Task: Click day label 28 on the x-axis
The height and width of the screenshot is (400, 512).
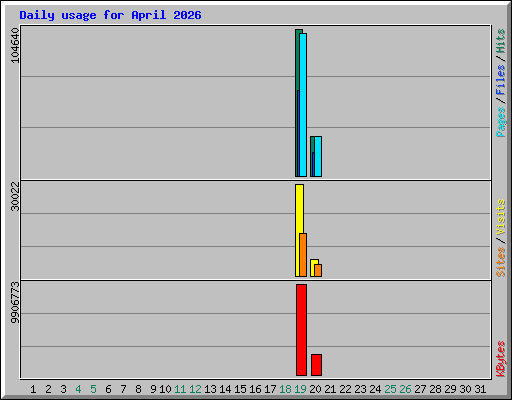Action: tap(435, 389)
